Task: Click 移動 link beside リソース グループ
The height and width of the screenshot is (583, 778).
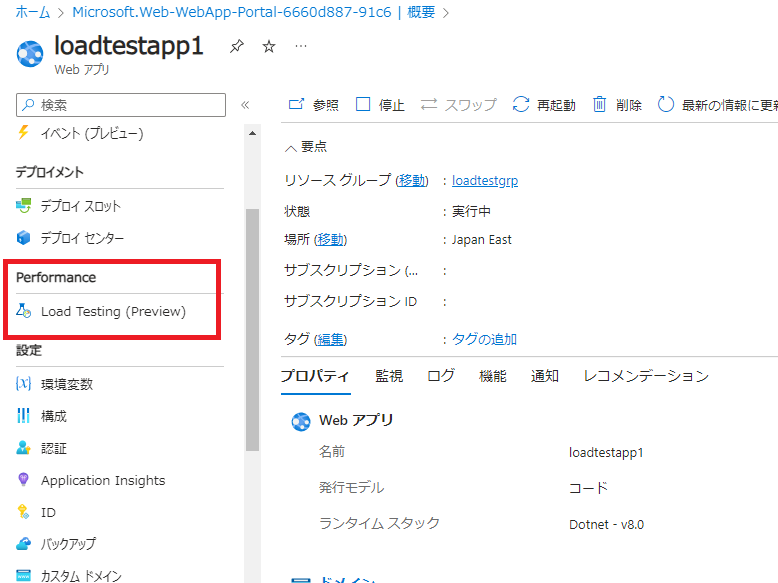Action: 412,181
